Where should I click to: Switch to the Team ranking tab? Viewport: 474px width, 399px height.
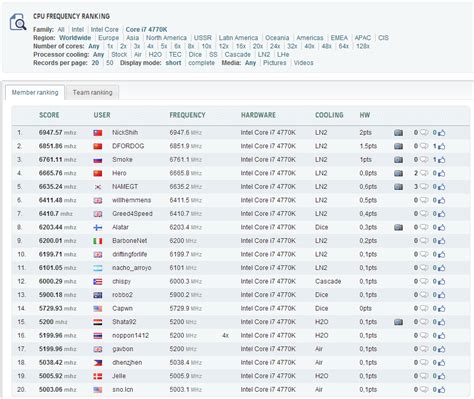pyautogui.click(x=92, y=92)
